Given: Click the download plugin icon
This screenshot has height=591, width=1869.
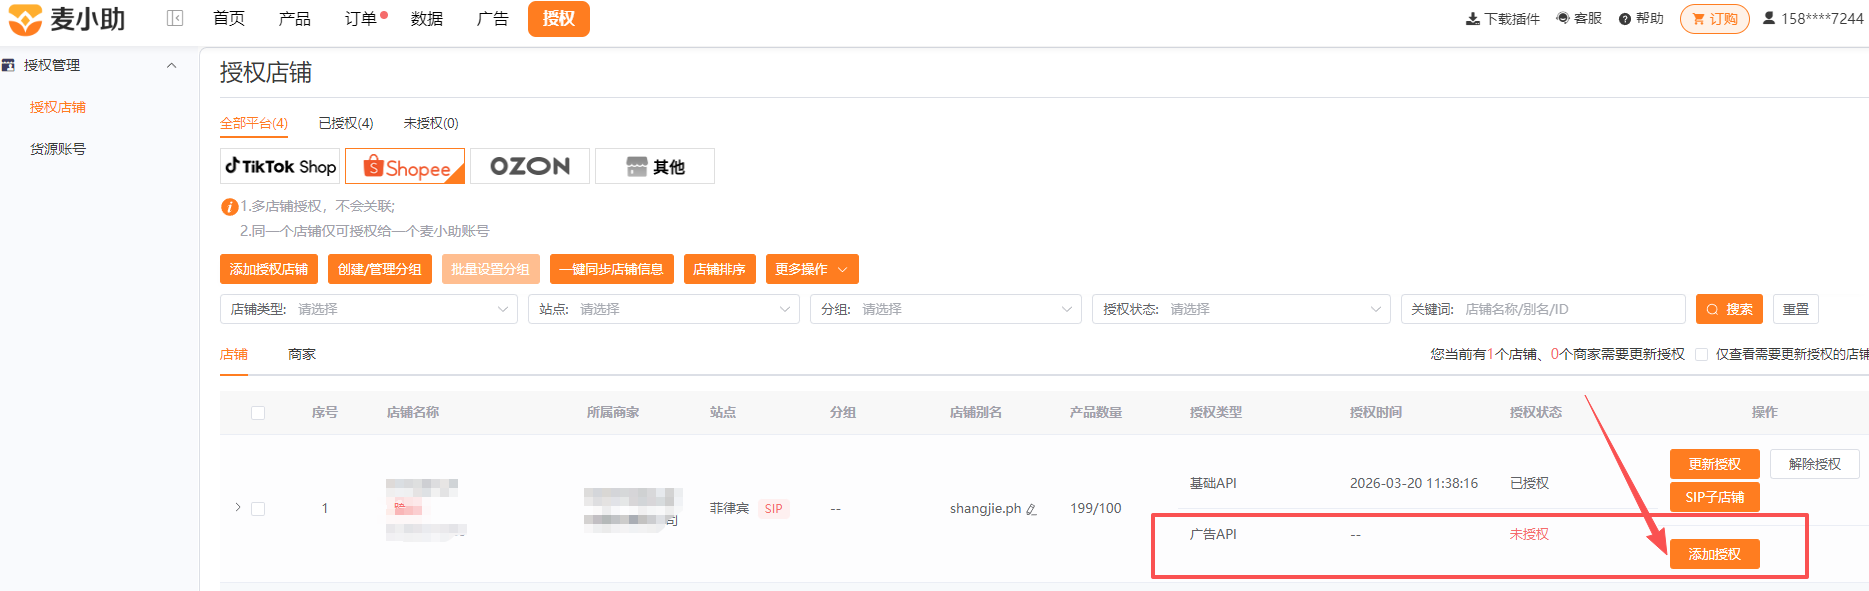Looking at the screenshot, I should [1472, 19].
